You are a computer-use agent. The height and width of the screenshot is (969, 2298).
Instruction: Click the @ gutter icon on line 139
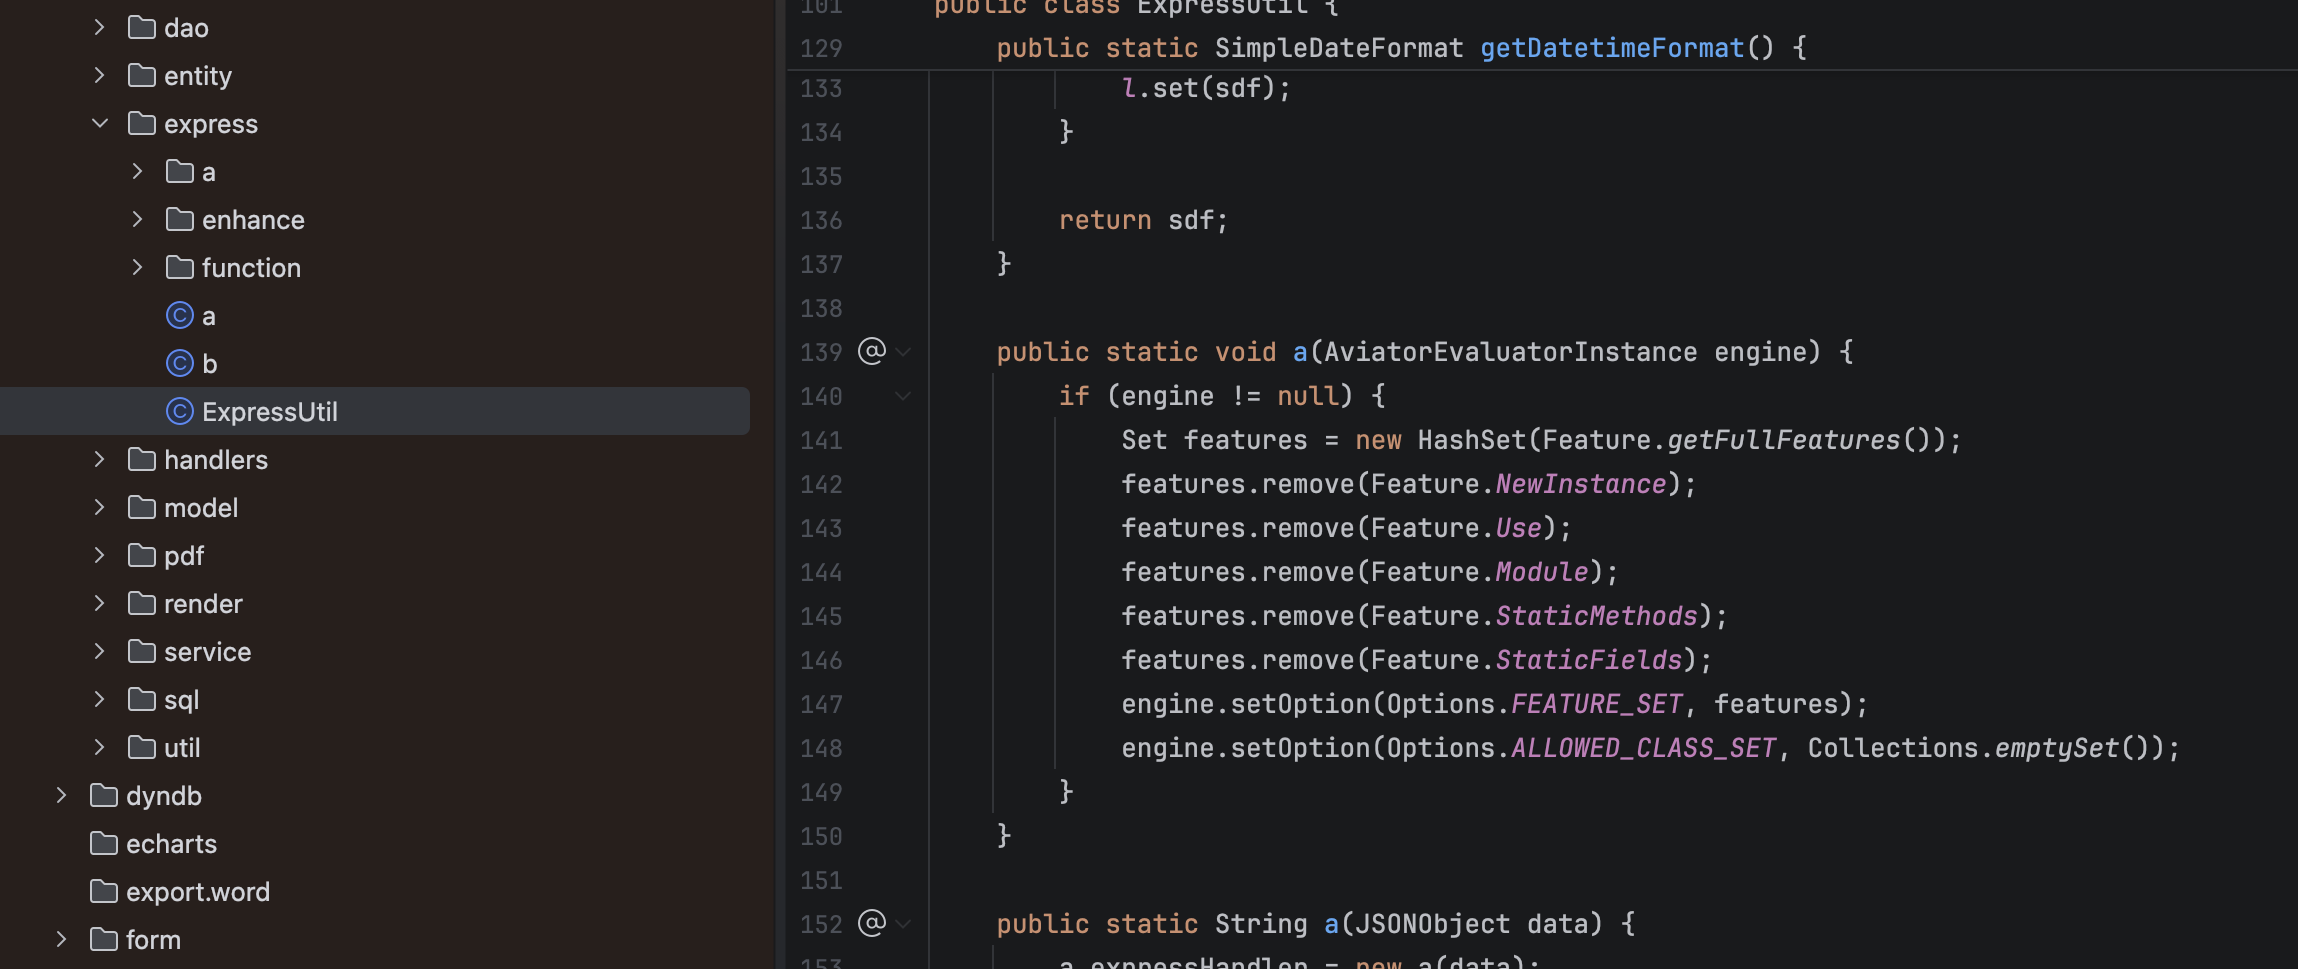(x=872, y=351)
